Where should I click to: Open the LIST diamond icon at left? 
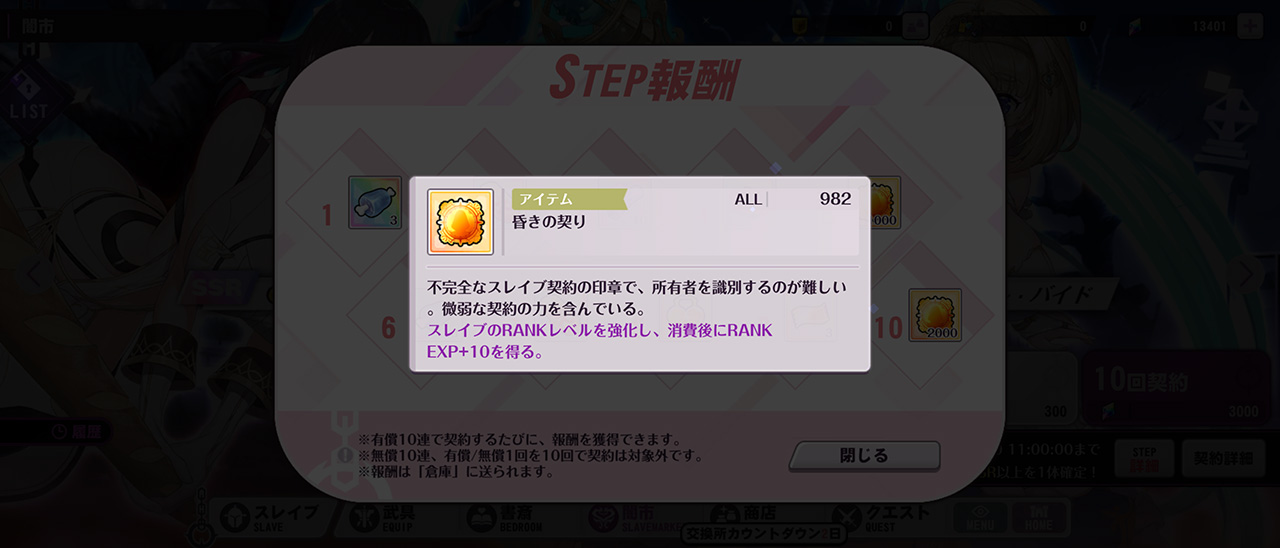pos(28,94)
